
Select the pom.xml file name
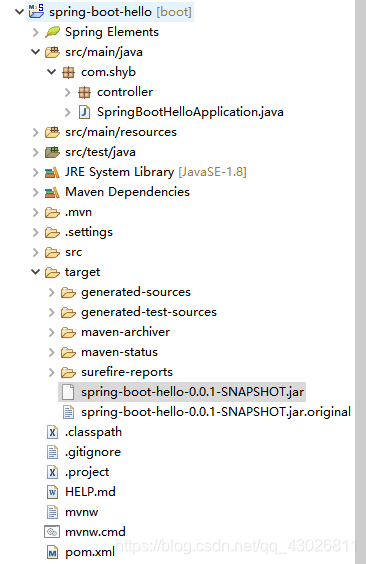point(90,552)
